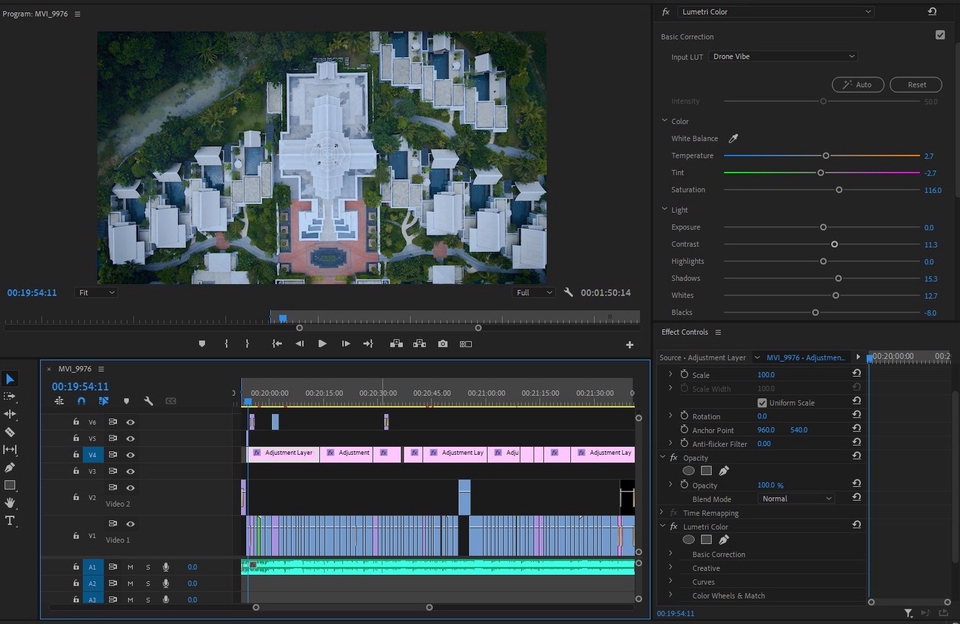This screenshot has height=624, width=960.
Task: Select the Selection tool arrow
Action: [10, 379]
